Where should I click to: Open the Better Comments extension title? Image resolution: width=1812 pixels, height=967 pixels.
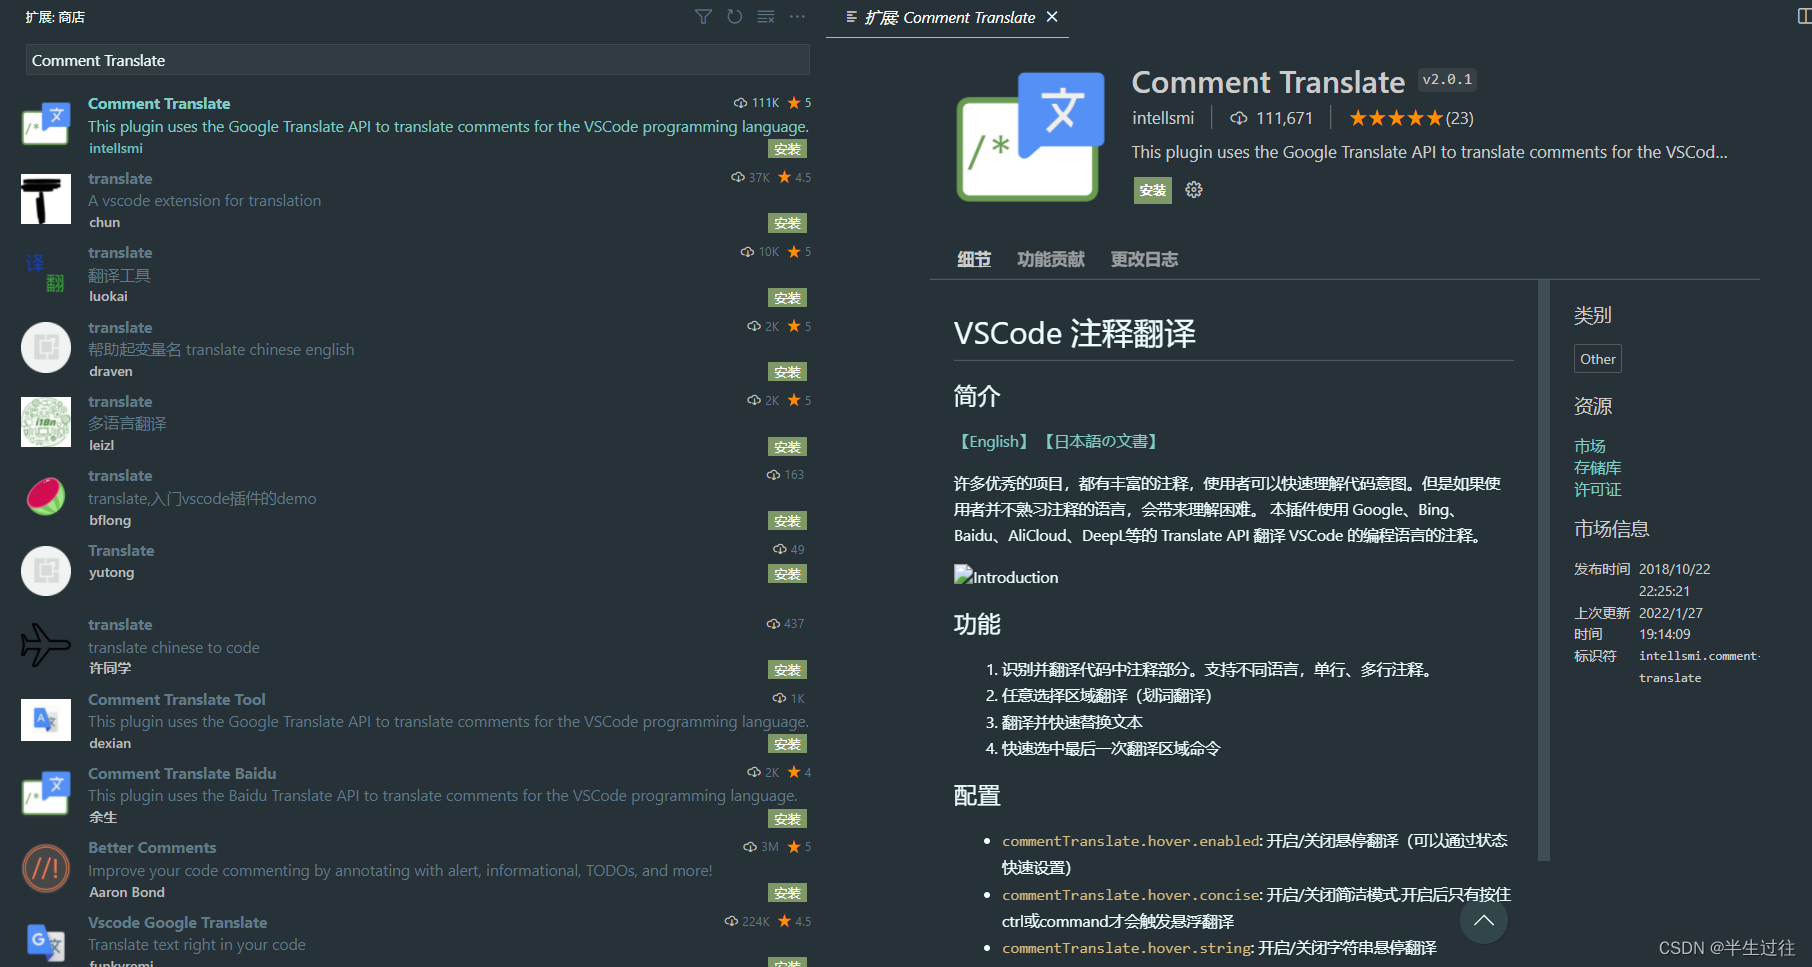pos(152,847)
